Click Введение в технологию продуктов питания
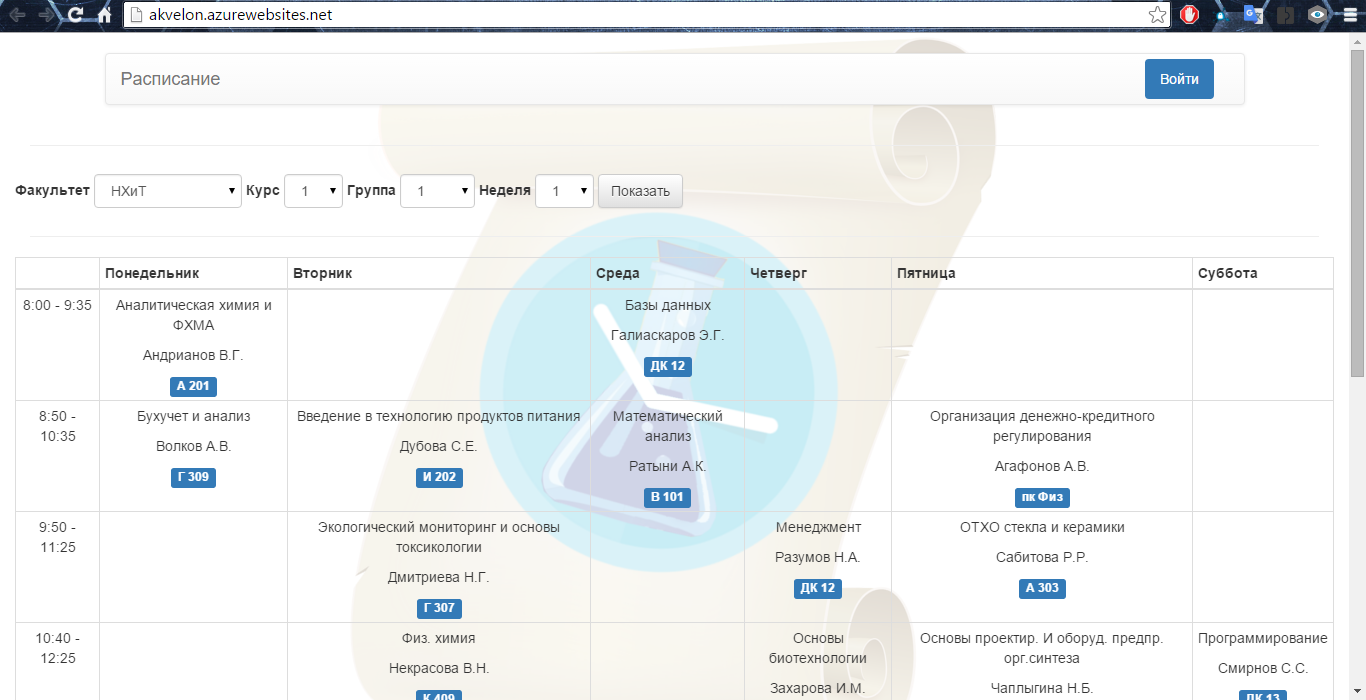1366x700 pixels. pos(439,417)
